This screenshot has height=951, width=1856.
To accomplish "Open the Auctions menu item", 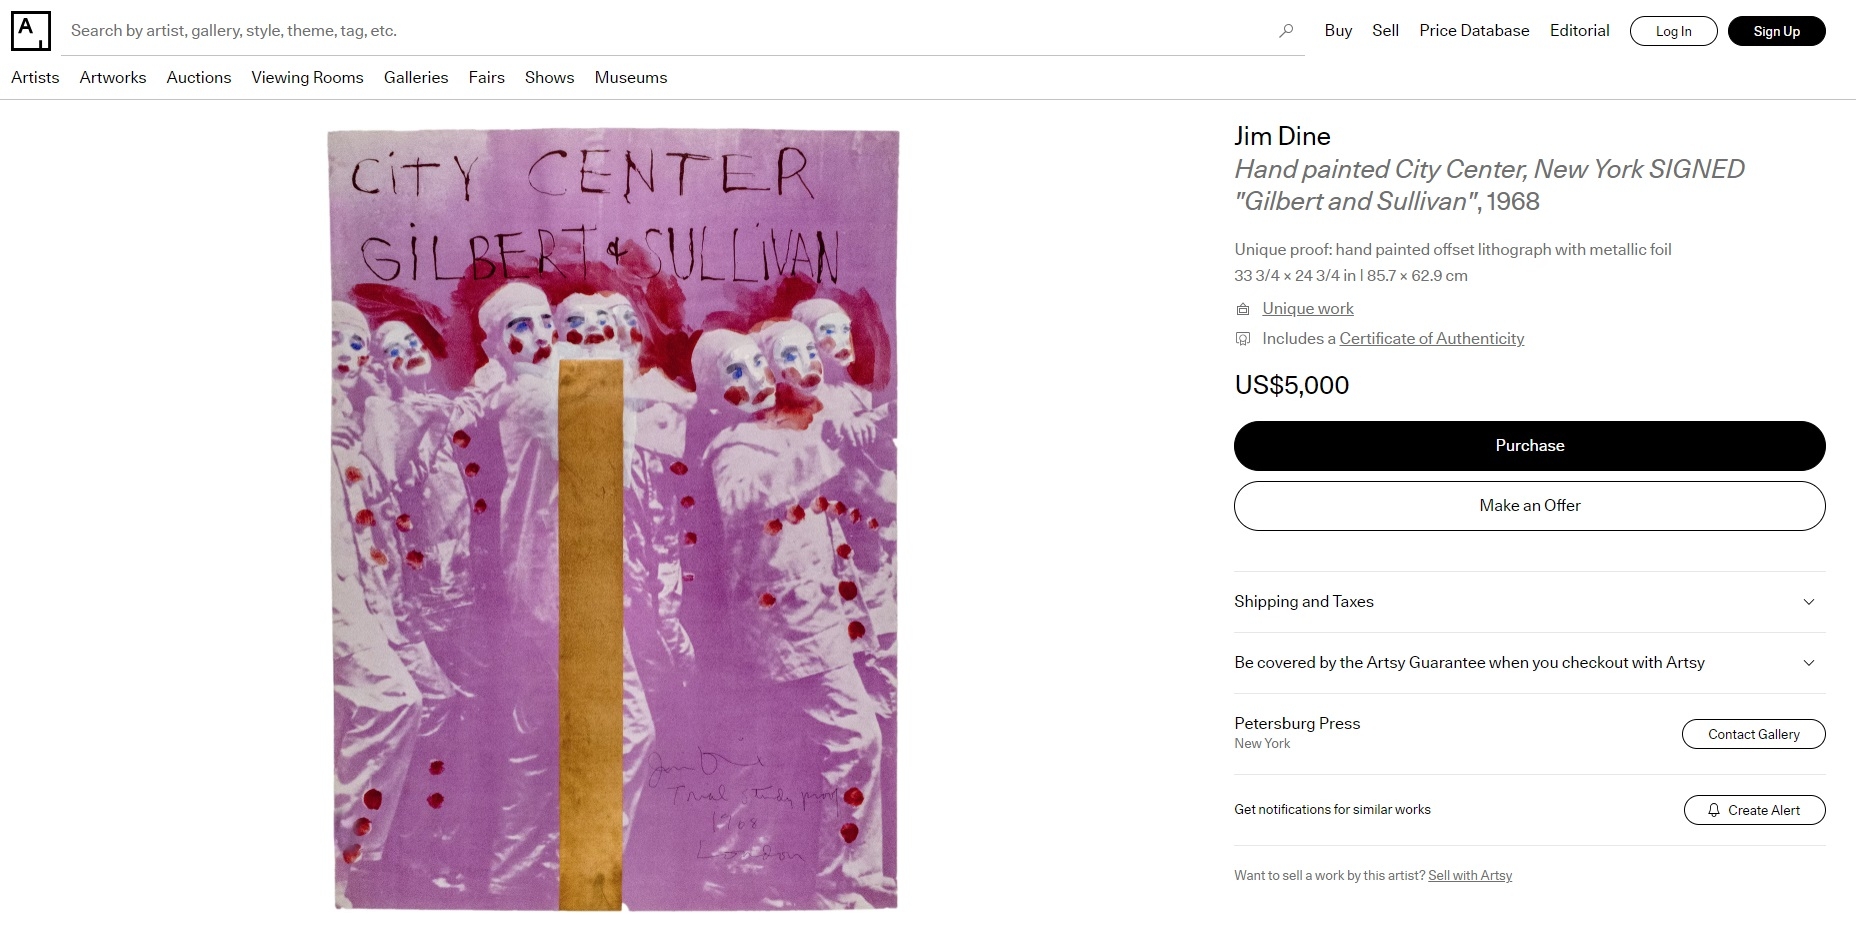I will click(x=199, y=77).
